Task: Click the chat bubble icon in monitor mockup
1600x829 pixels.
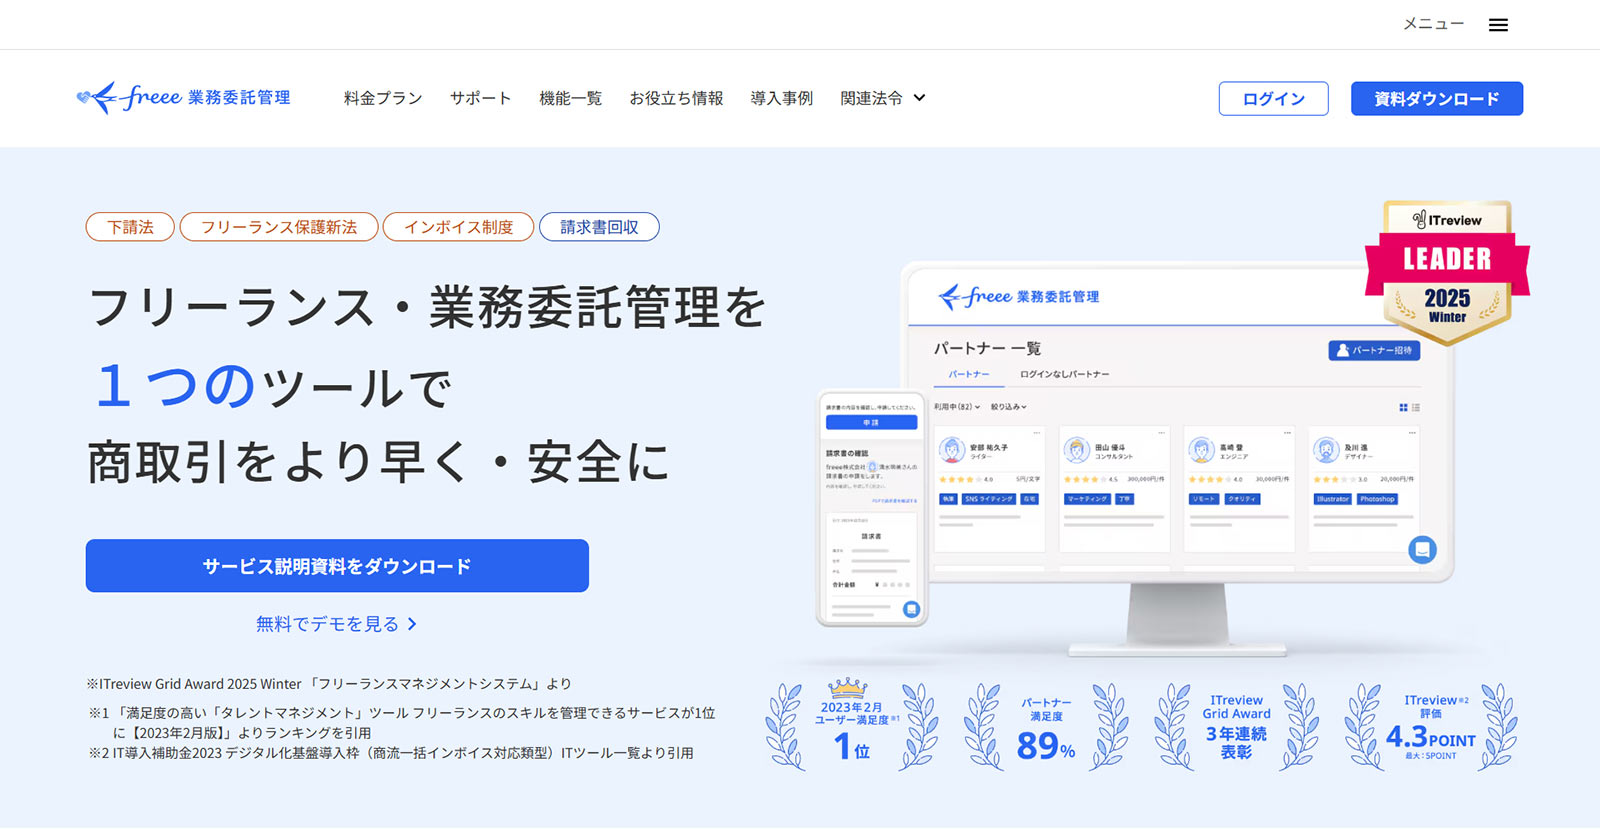Action: [x=1422, y=549]
